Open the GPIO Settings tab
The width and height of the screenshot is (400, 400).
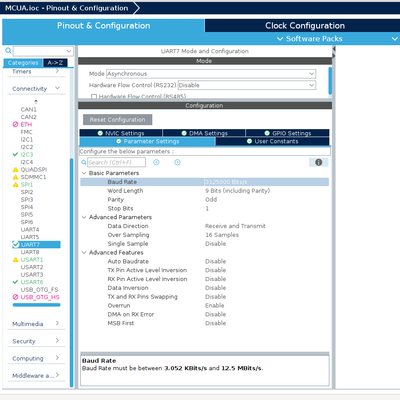coord(288,133)
